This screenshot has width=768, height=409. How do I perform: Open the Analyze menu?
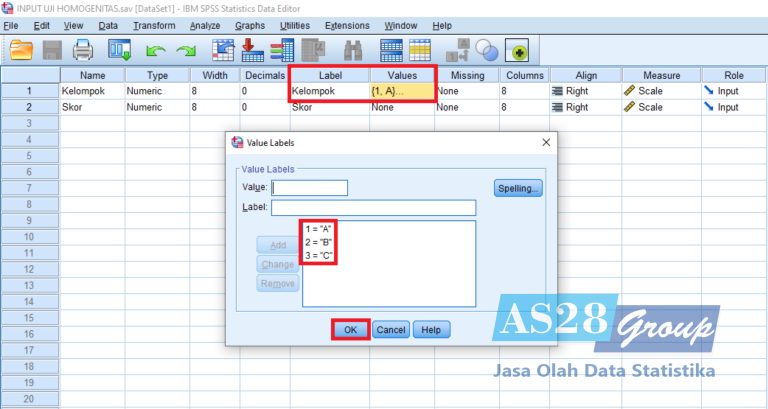click(205, 24)
